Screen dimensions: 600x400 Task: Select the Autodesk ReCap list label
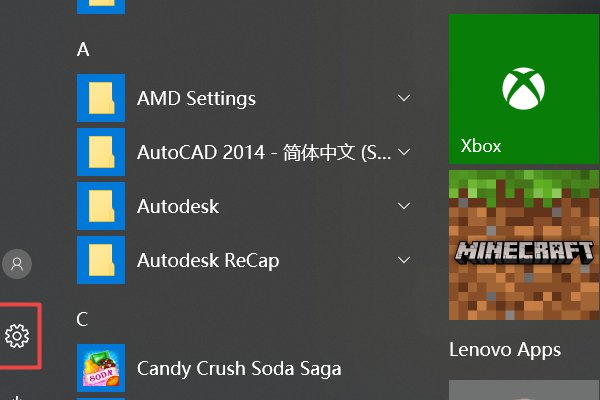[x=208, y=261]
